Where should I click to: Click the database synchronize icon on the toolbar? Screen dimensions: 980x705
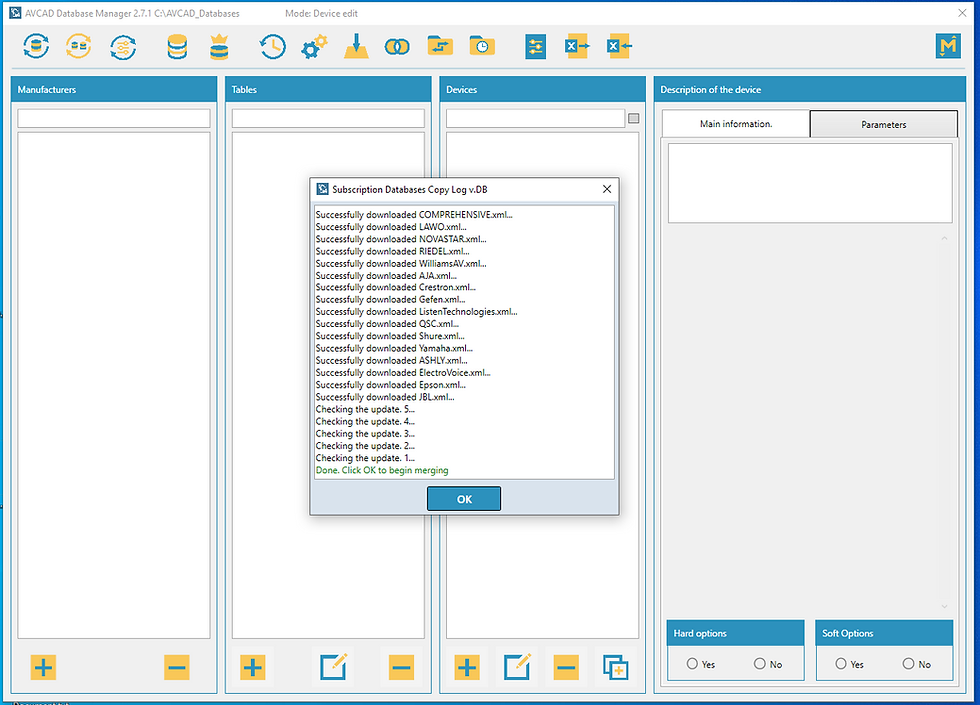tap(36, 46)
